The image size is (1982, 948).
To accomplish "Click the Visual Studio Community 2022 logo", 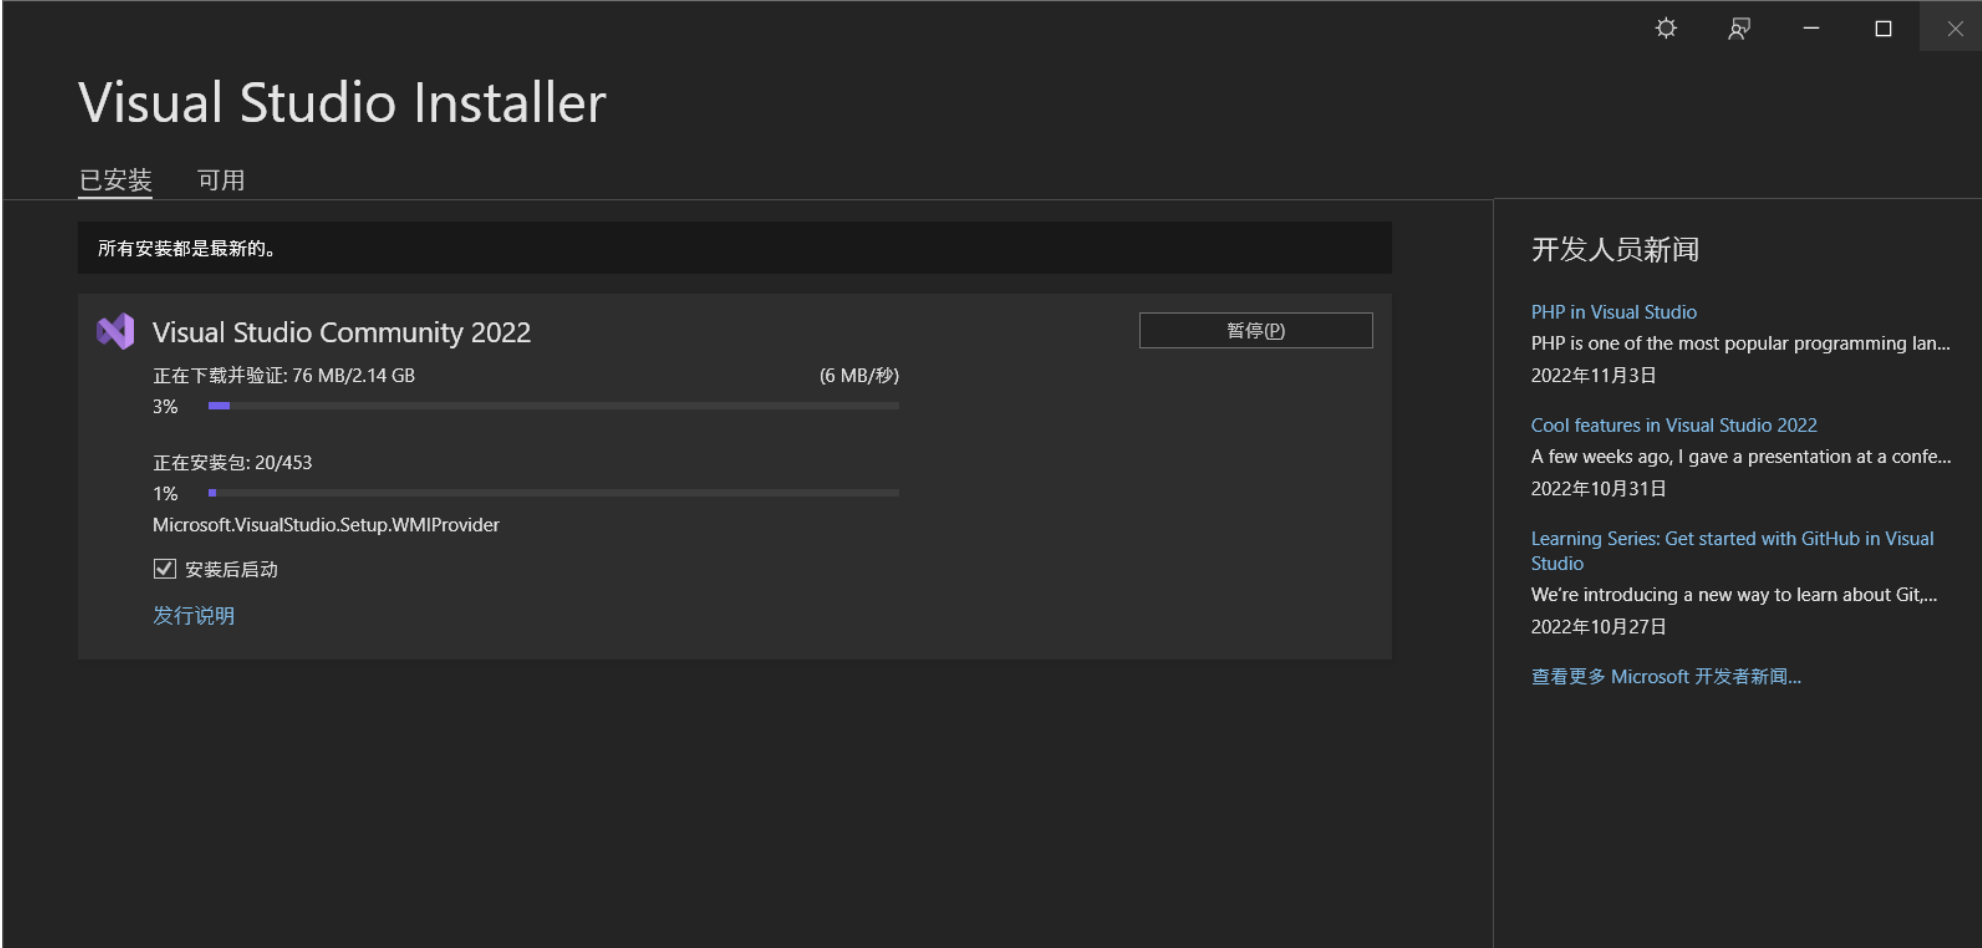I will click(115, 331).
